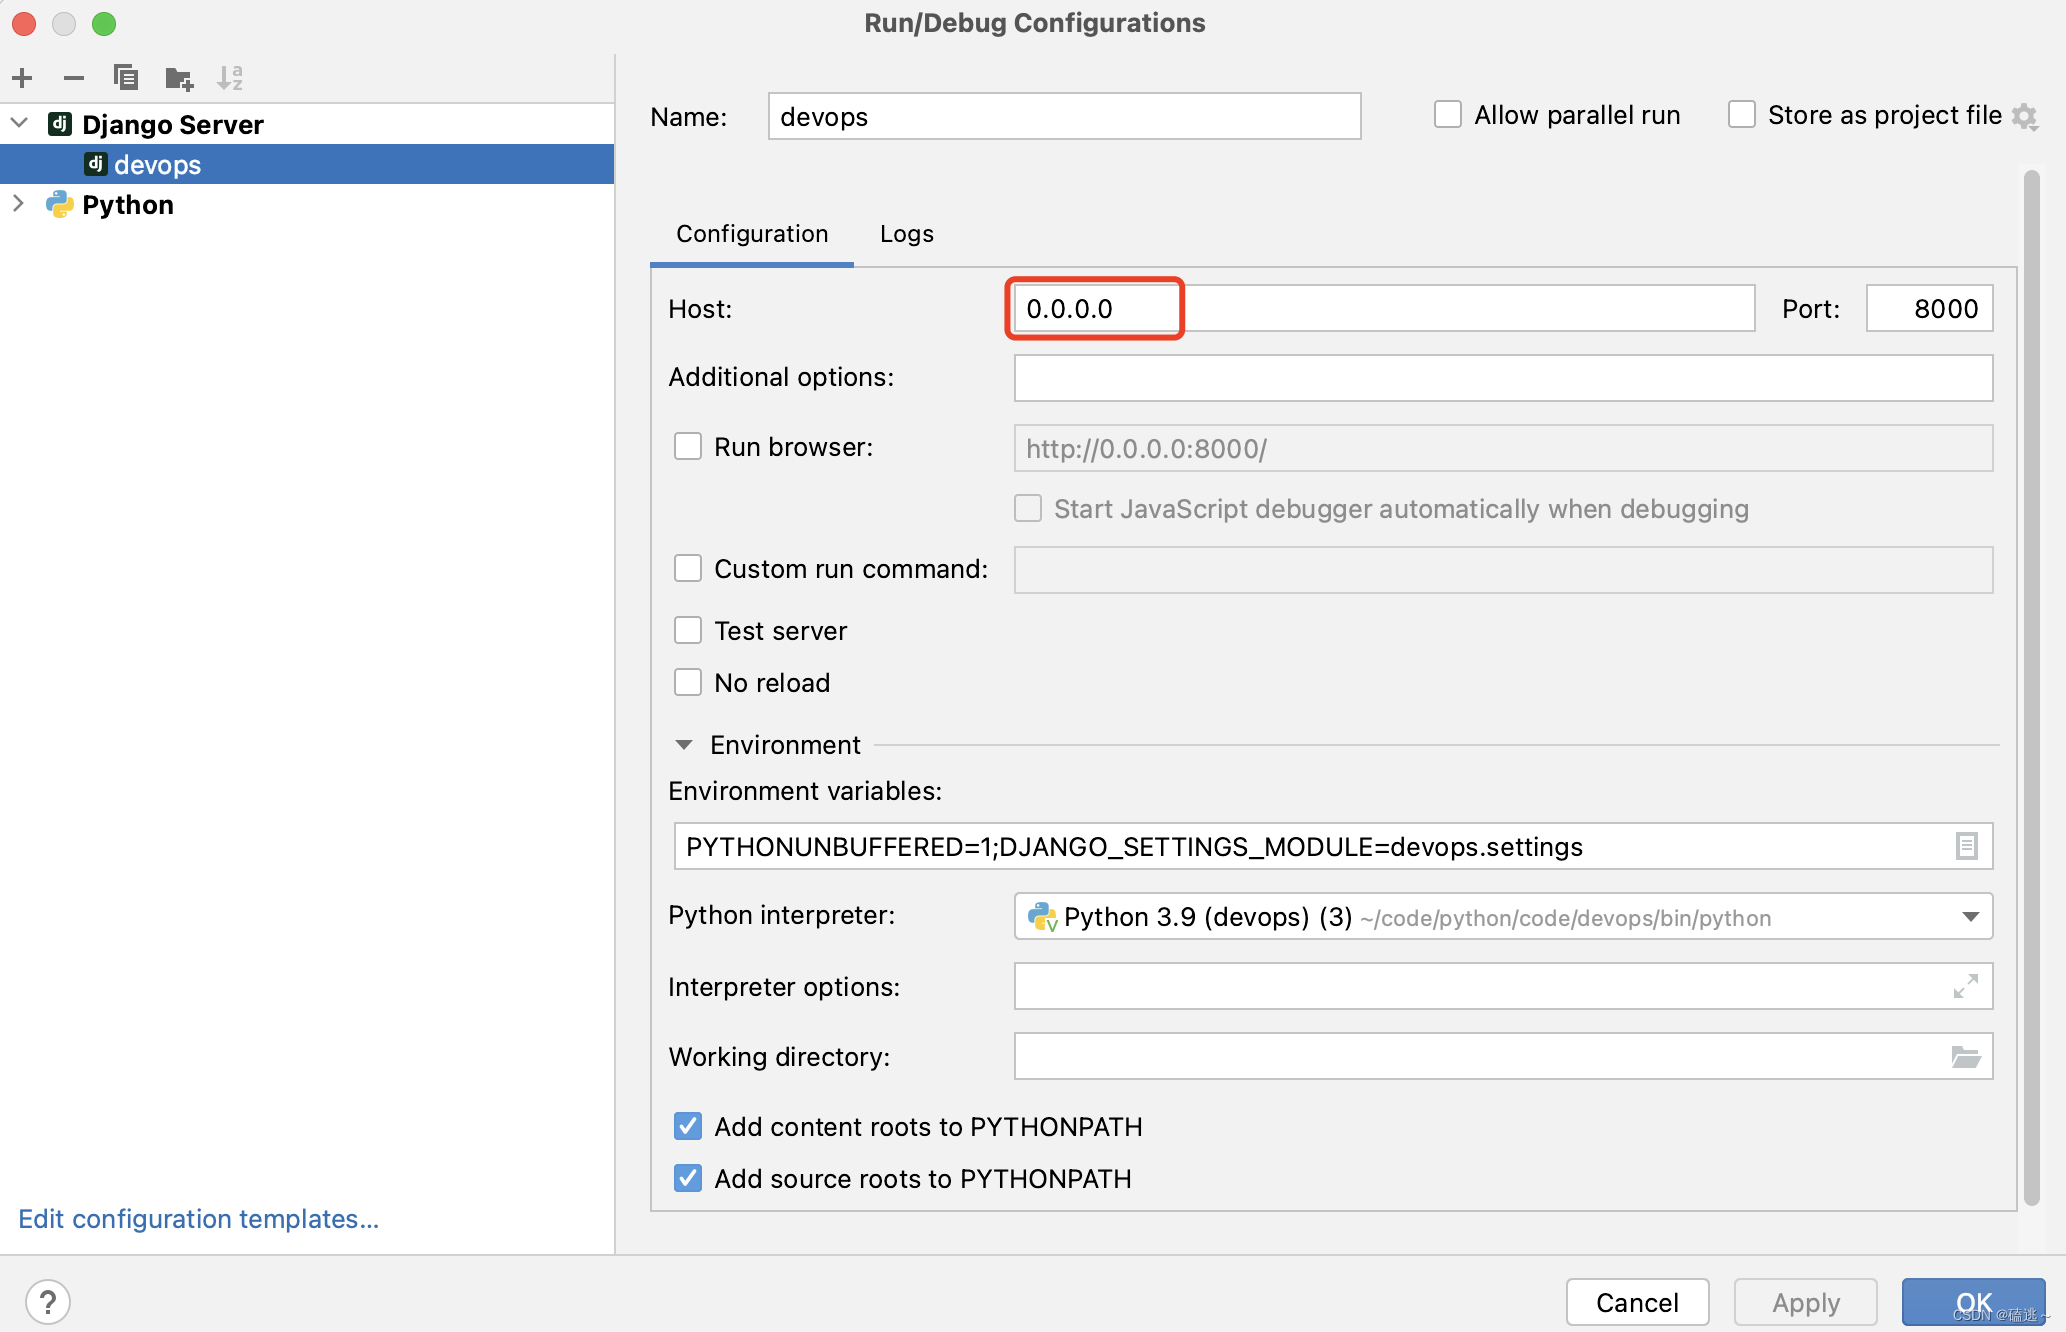Select the devops configuration in tree

click(157, 165)
